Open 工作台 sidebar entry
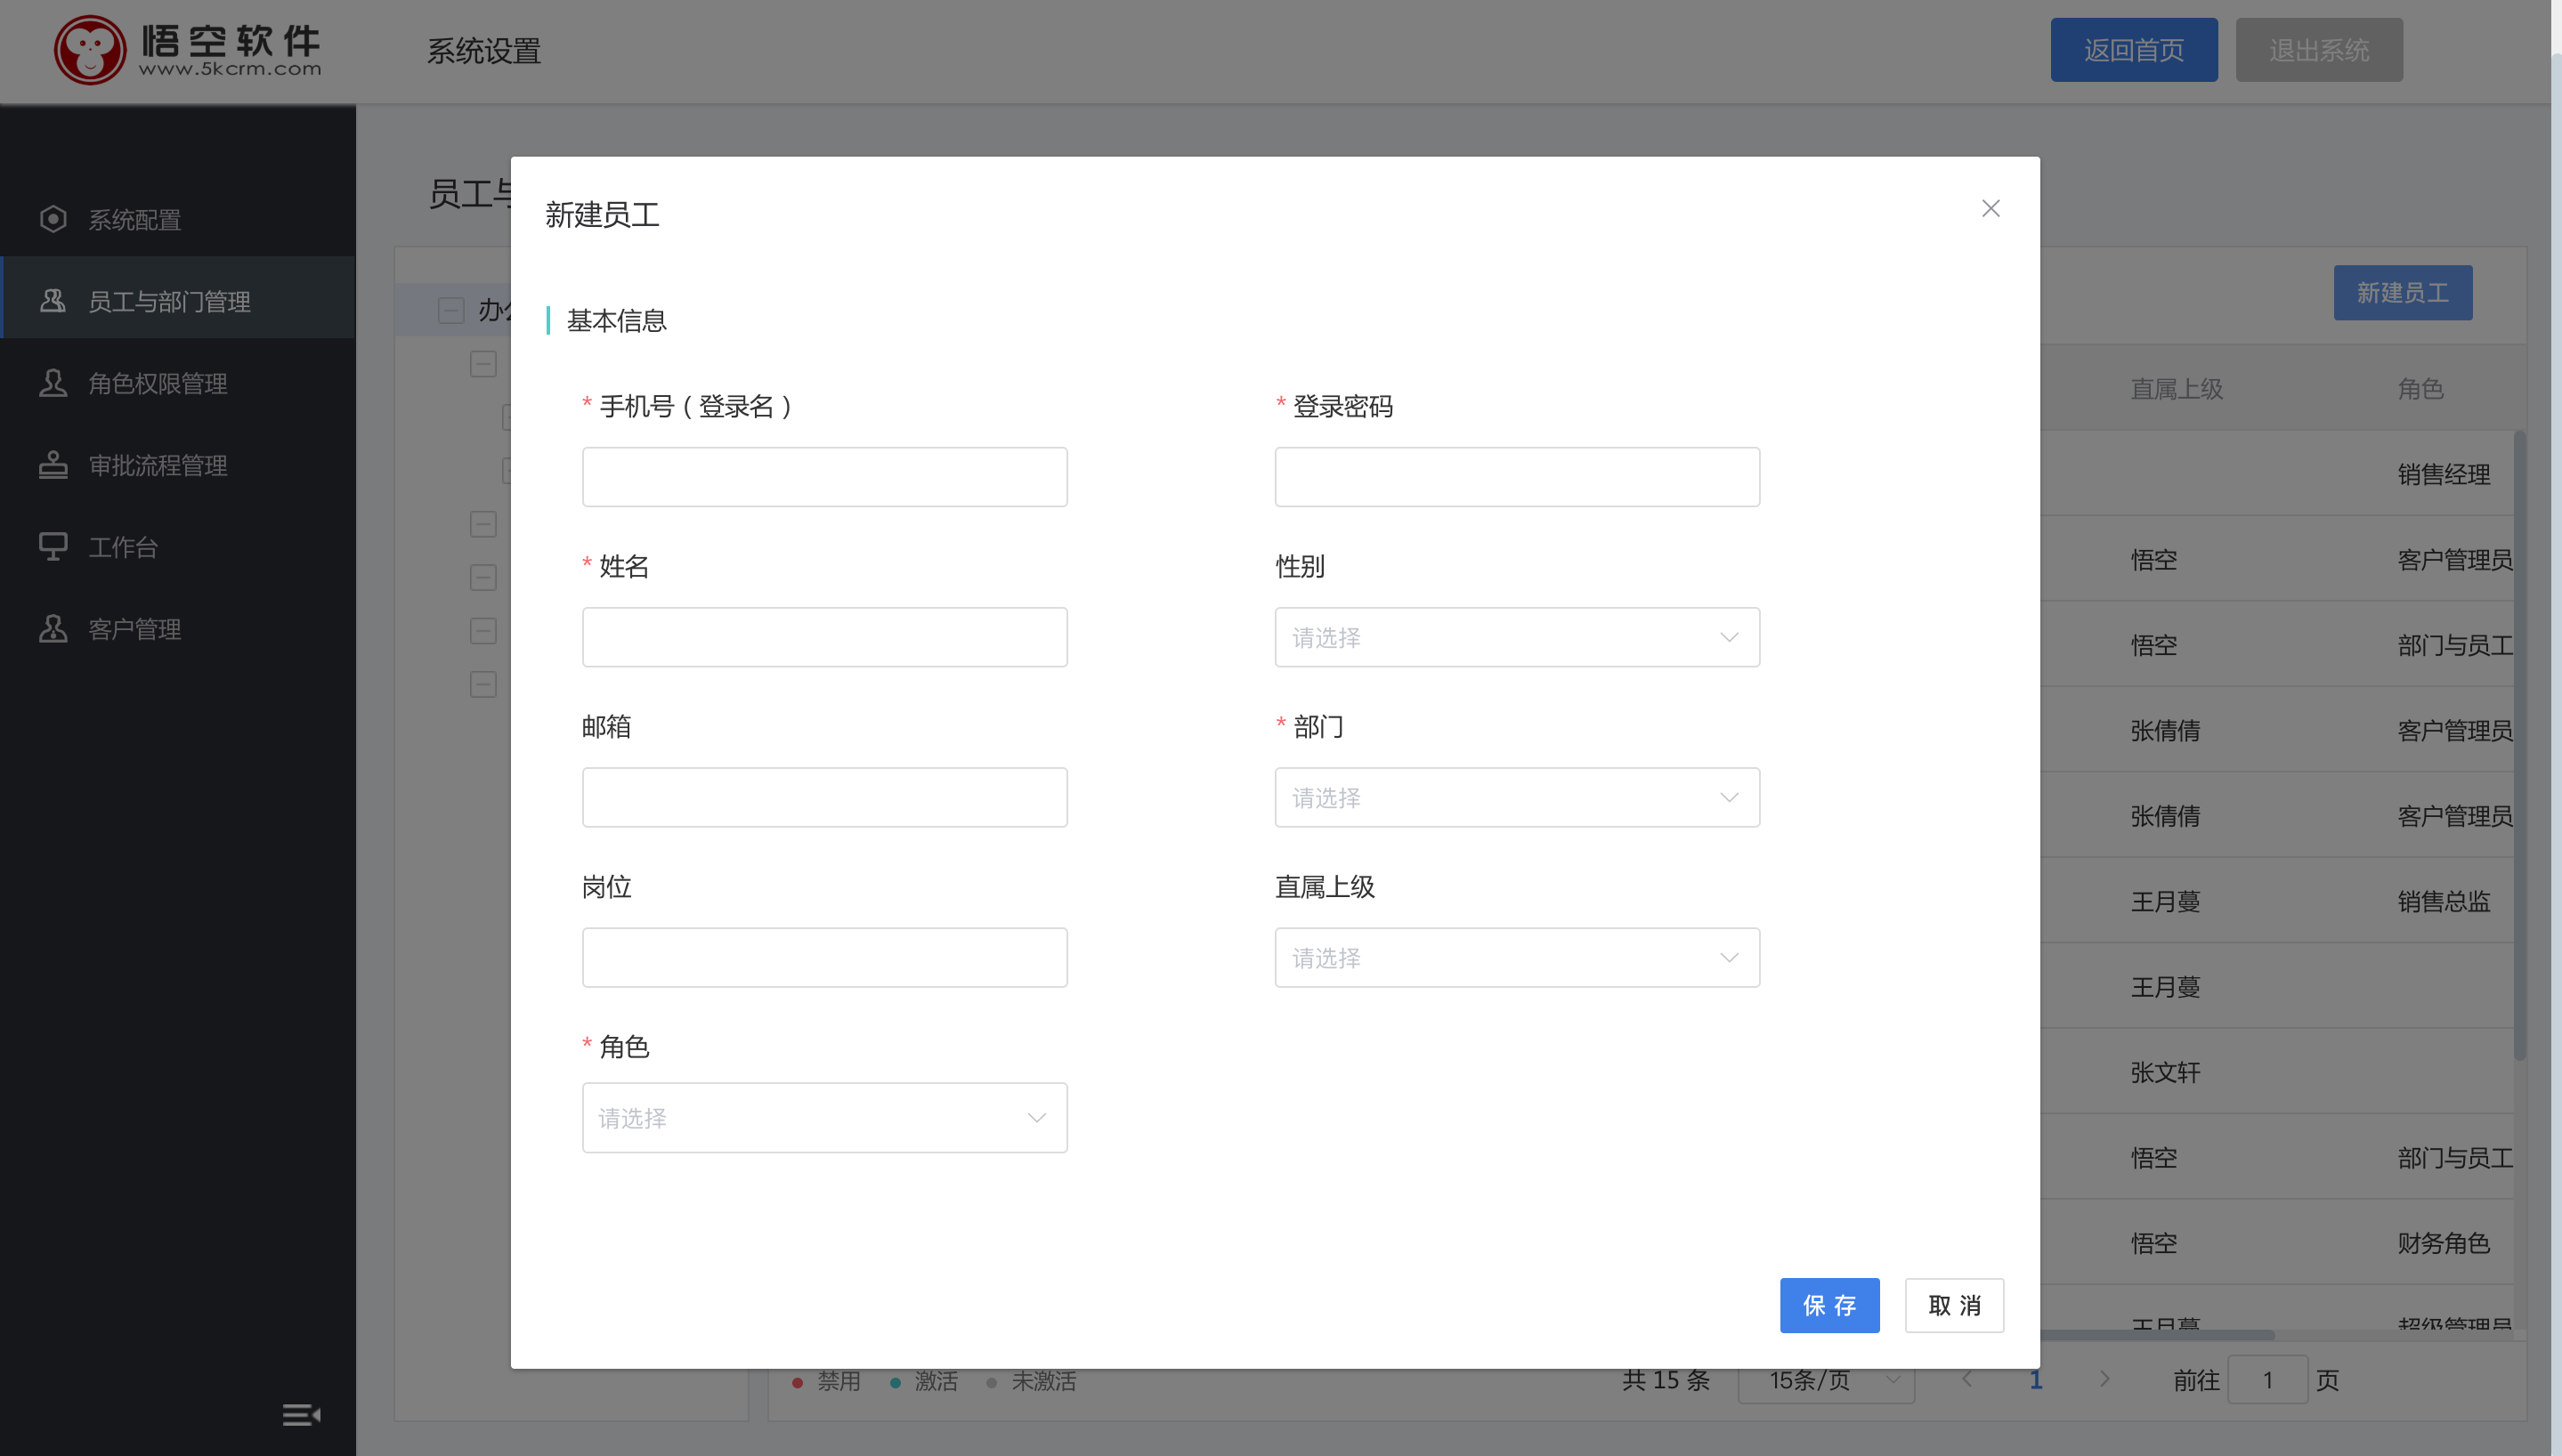The image size is (2562, 1456). [x=178, y=547]
